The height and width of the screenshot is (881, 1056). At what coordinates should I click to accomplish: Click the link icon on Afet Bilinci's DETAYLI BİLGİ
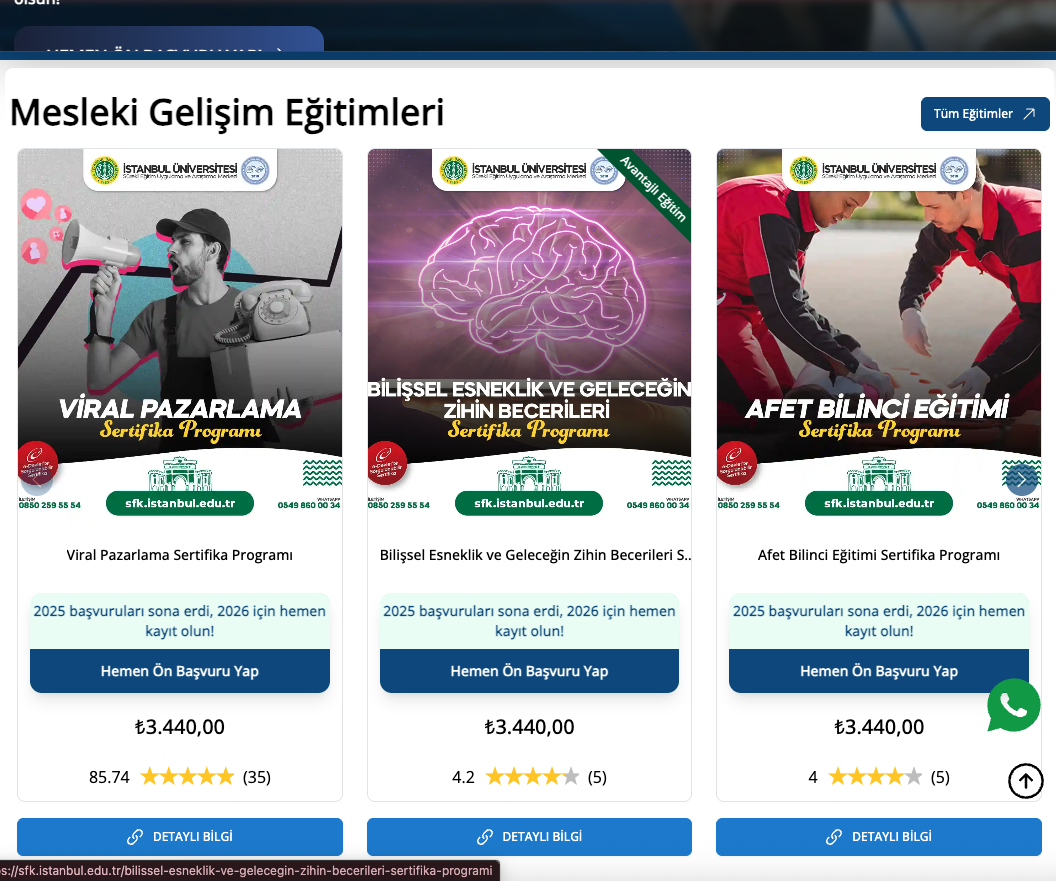[834, 837]
